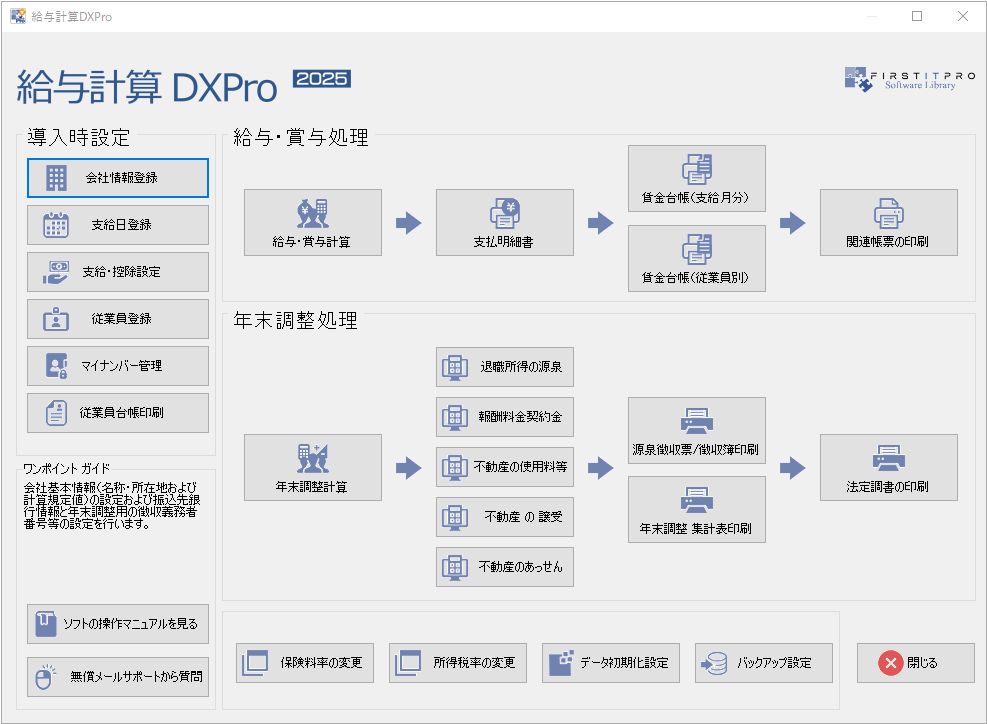
Task: Open 不動産のあっせん
Action: point(505,567)
